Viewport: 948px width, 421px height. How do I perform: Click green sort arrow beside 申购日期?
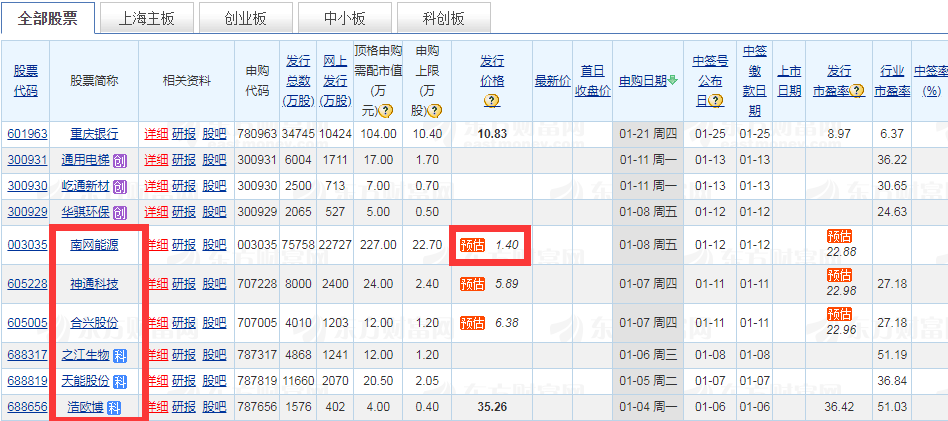coord(673,80)
